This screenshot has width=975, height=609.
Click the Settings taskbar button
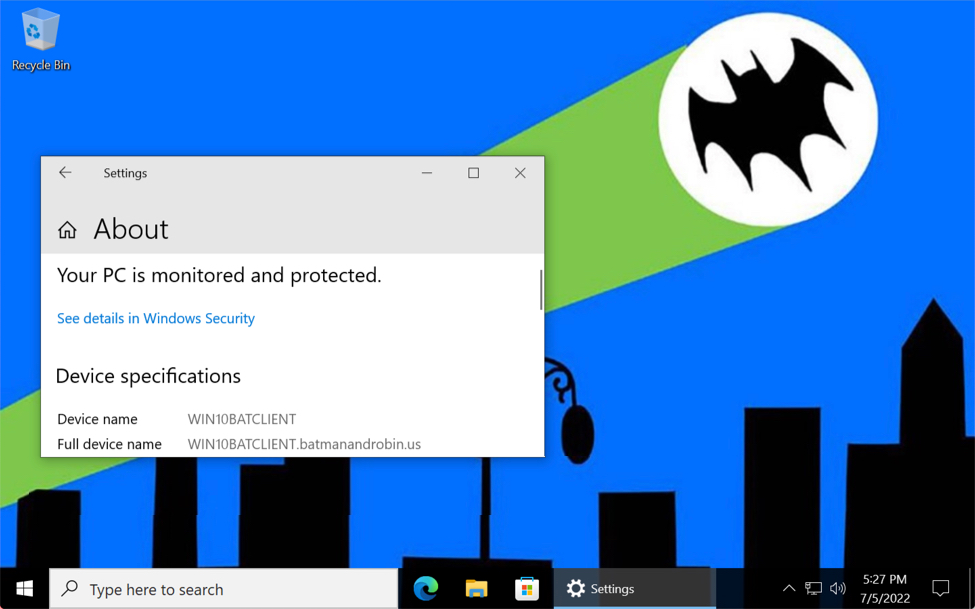coord(634,588)
